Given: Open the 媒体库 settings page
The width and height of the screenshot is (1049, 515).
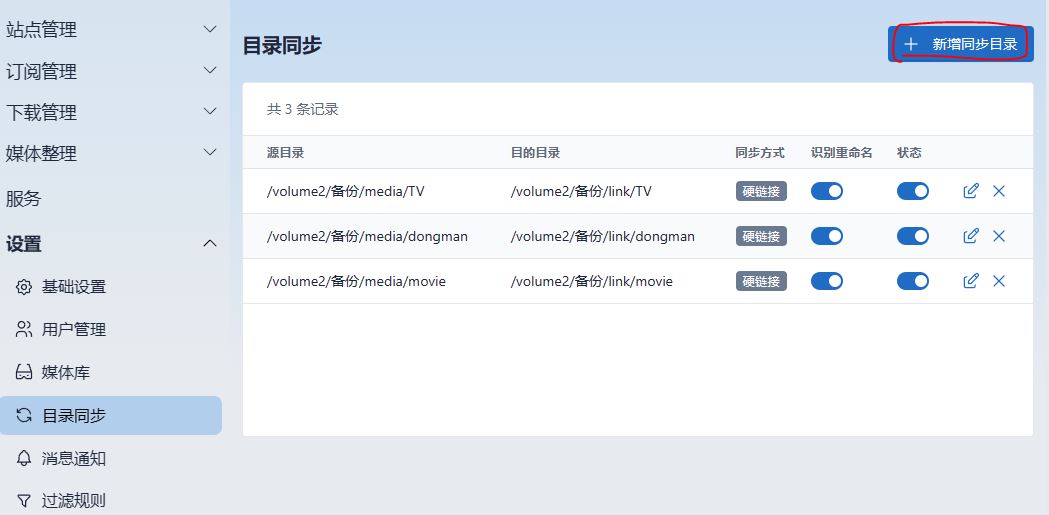Looking at the screenshot, I should tap(66, 372).
